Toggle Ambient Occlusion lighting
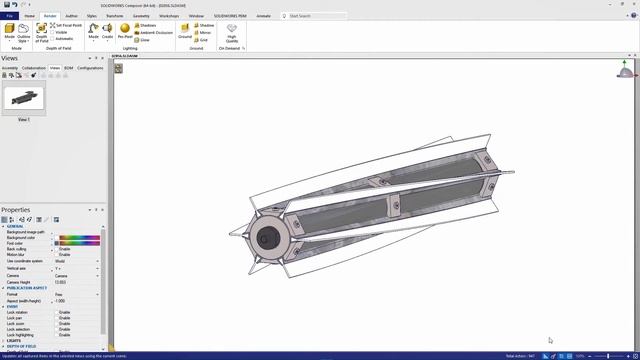The image size is (640, 360). pos(153,33)
